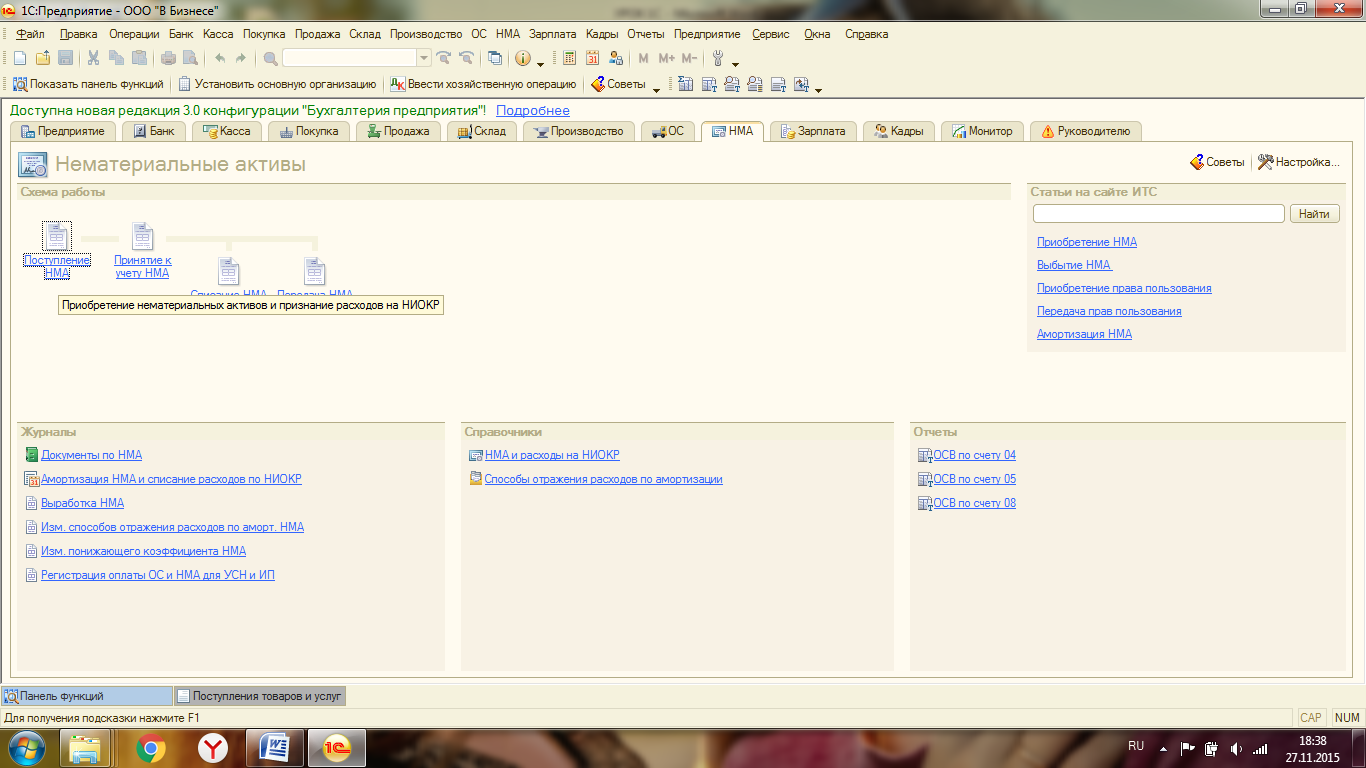Open Документы по НМА journal
Screen dimensions: 1366x768
(x=91, y=455)
